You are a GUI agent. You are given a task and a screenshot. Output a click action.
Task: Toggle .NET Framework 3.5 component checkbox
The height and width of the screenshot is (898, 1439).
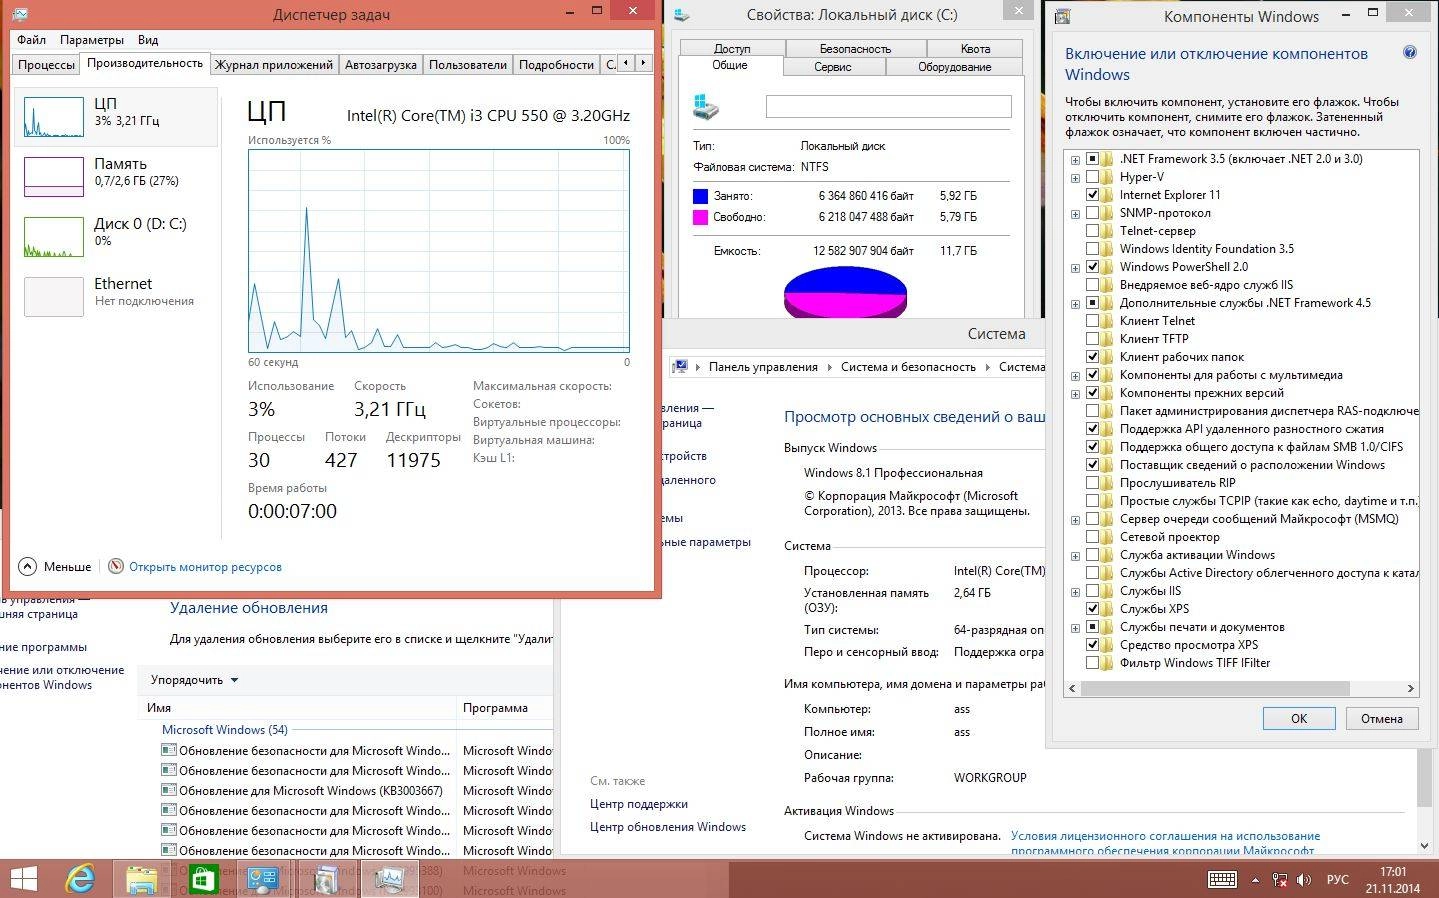1092,159
